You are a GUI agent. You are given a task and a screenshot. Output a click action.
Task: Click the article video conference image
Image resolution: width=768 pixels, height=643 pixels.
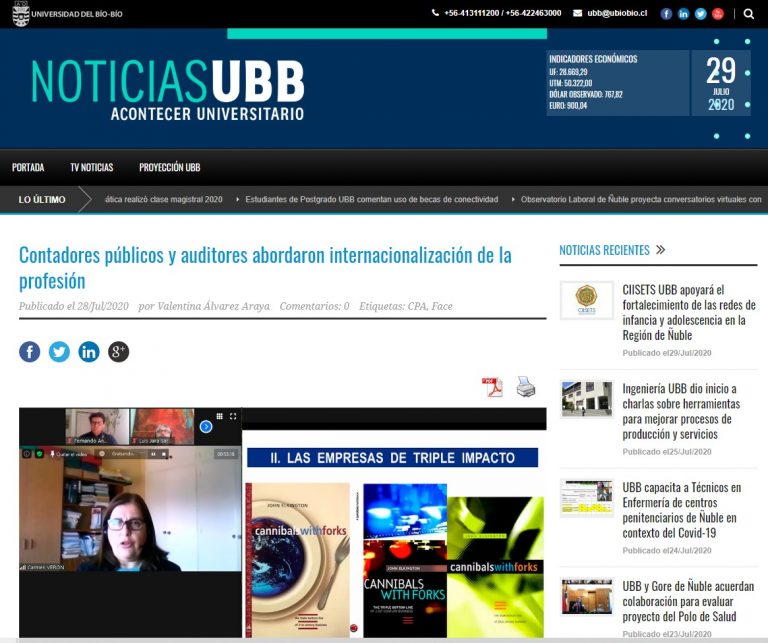(x=283, y=523)
